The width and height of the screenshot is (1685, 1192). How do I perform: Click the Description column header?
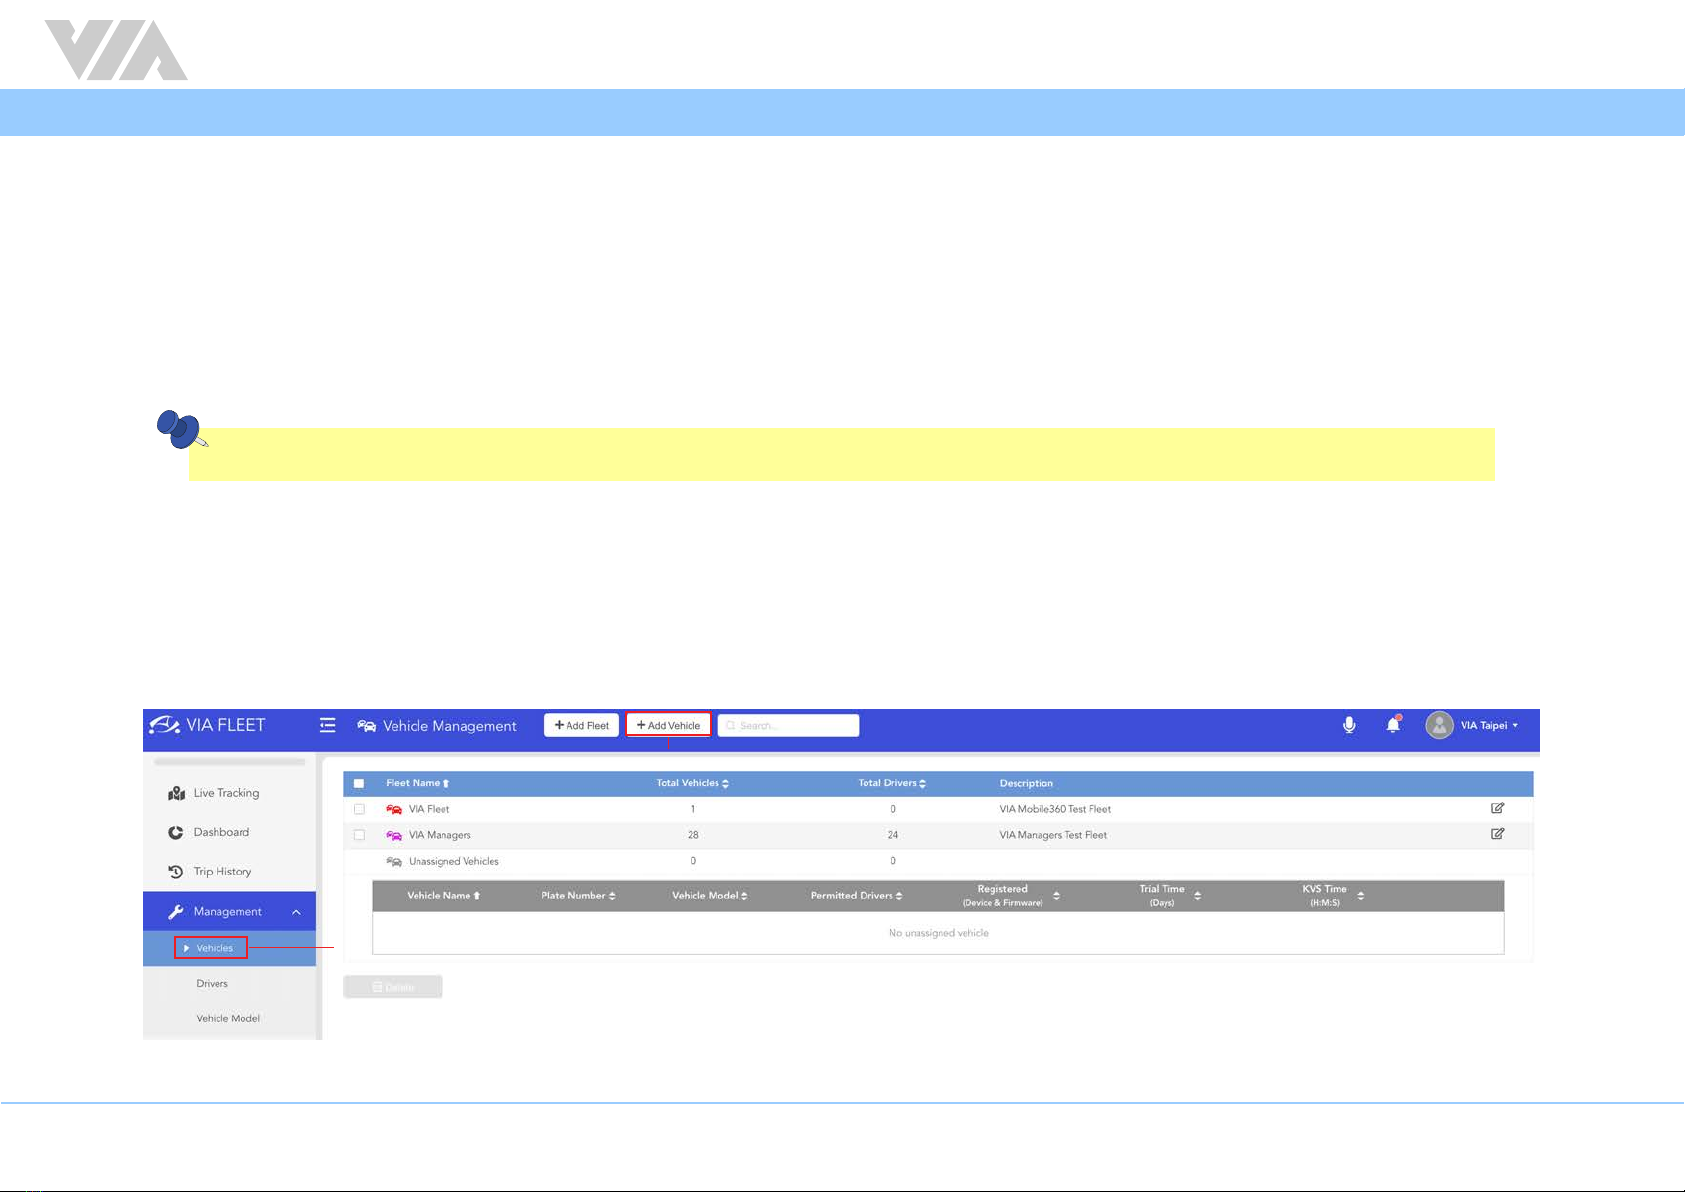(x=1026, y=783)
